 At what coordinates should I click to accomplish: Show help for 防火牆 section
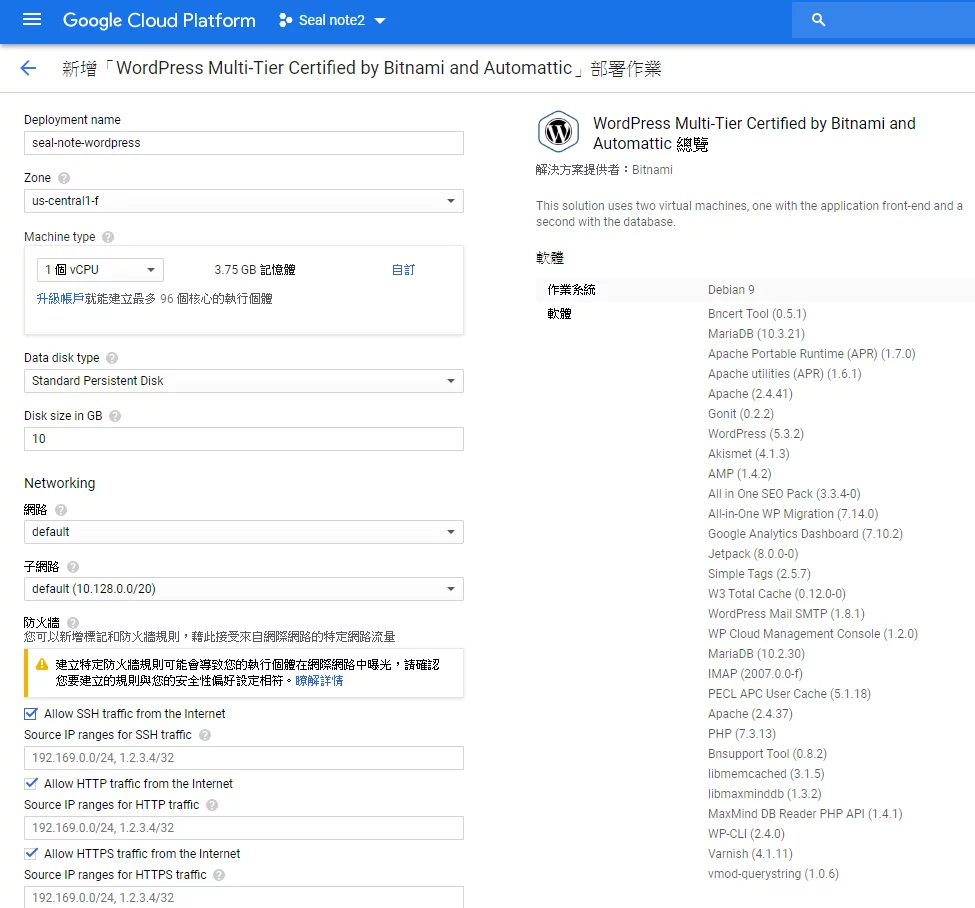pos(73,623)
